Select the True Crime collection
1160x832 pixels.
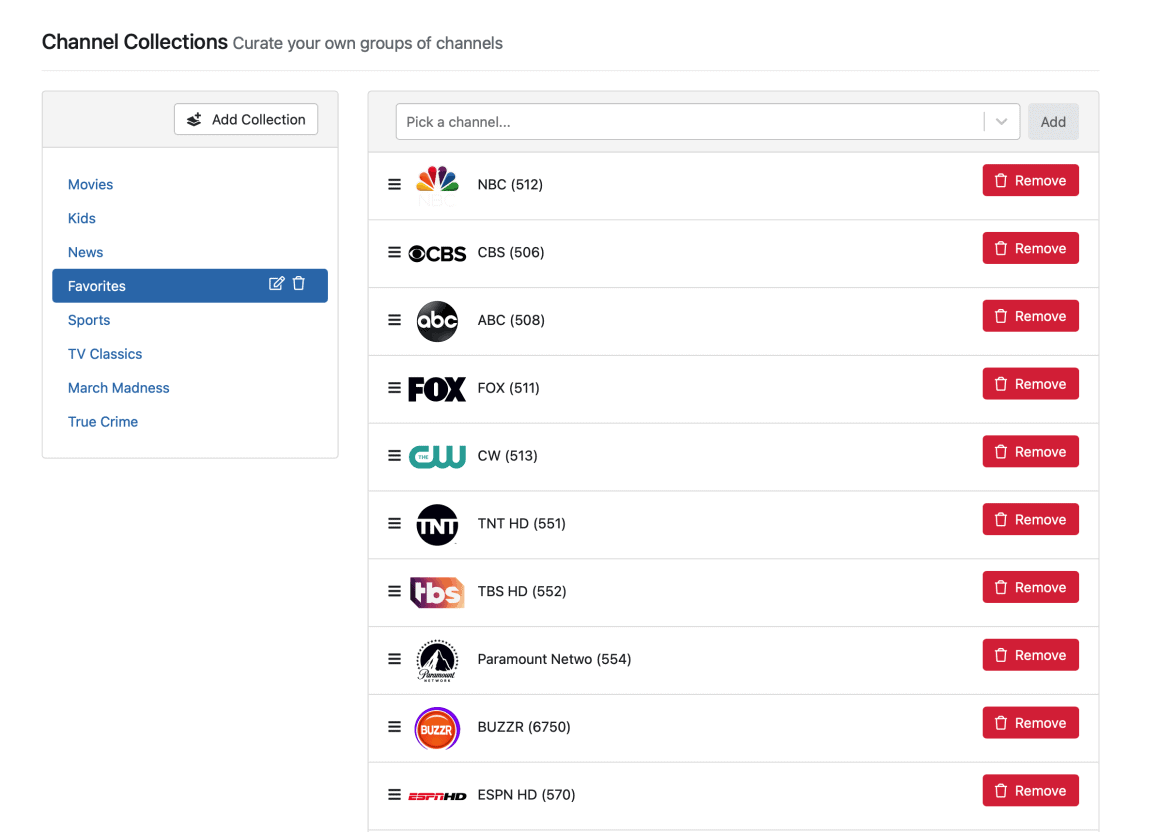(x=103, y=421)
